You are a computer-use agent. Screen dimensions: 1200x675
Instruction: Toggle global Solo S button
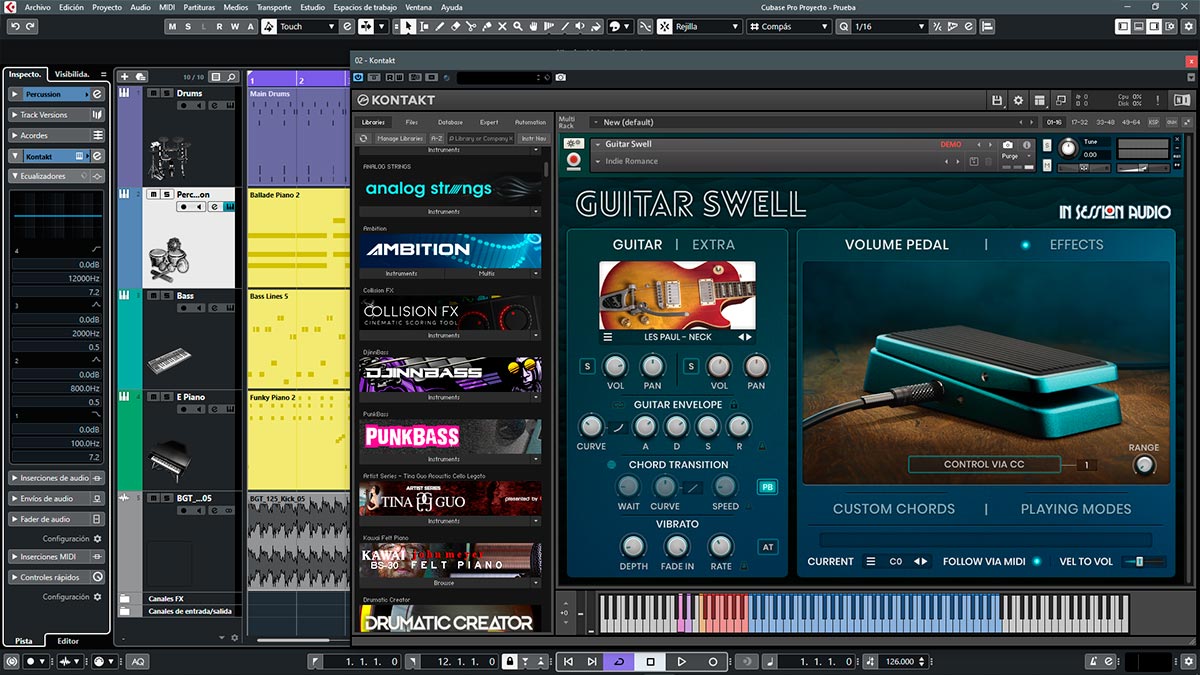coord(188,26)
